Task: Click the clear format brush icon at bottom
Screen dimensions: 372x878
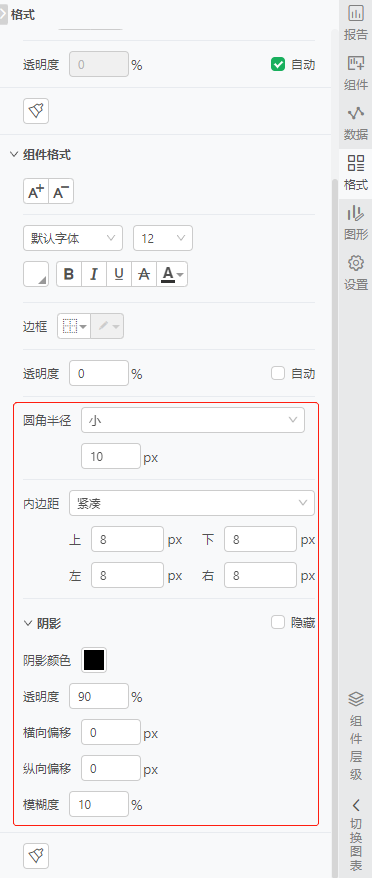Action: click(36, 856)
